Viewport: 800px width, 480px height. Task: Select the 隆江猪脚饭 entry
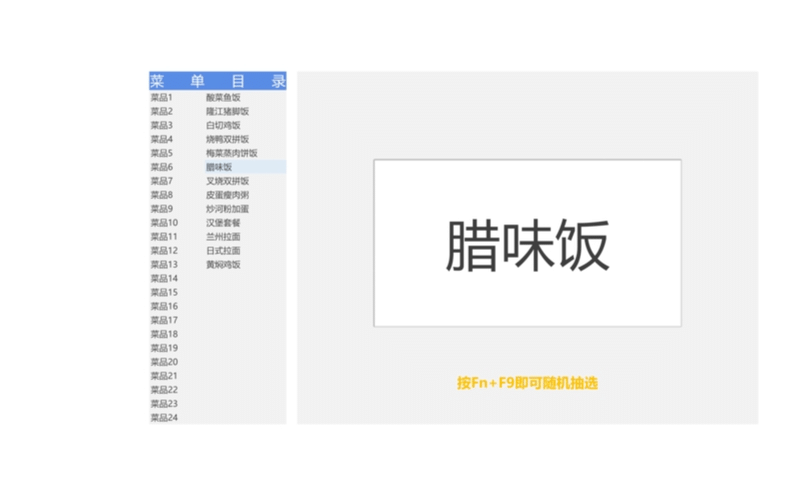click(x=227, y=112)
